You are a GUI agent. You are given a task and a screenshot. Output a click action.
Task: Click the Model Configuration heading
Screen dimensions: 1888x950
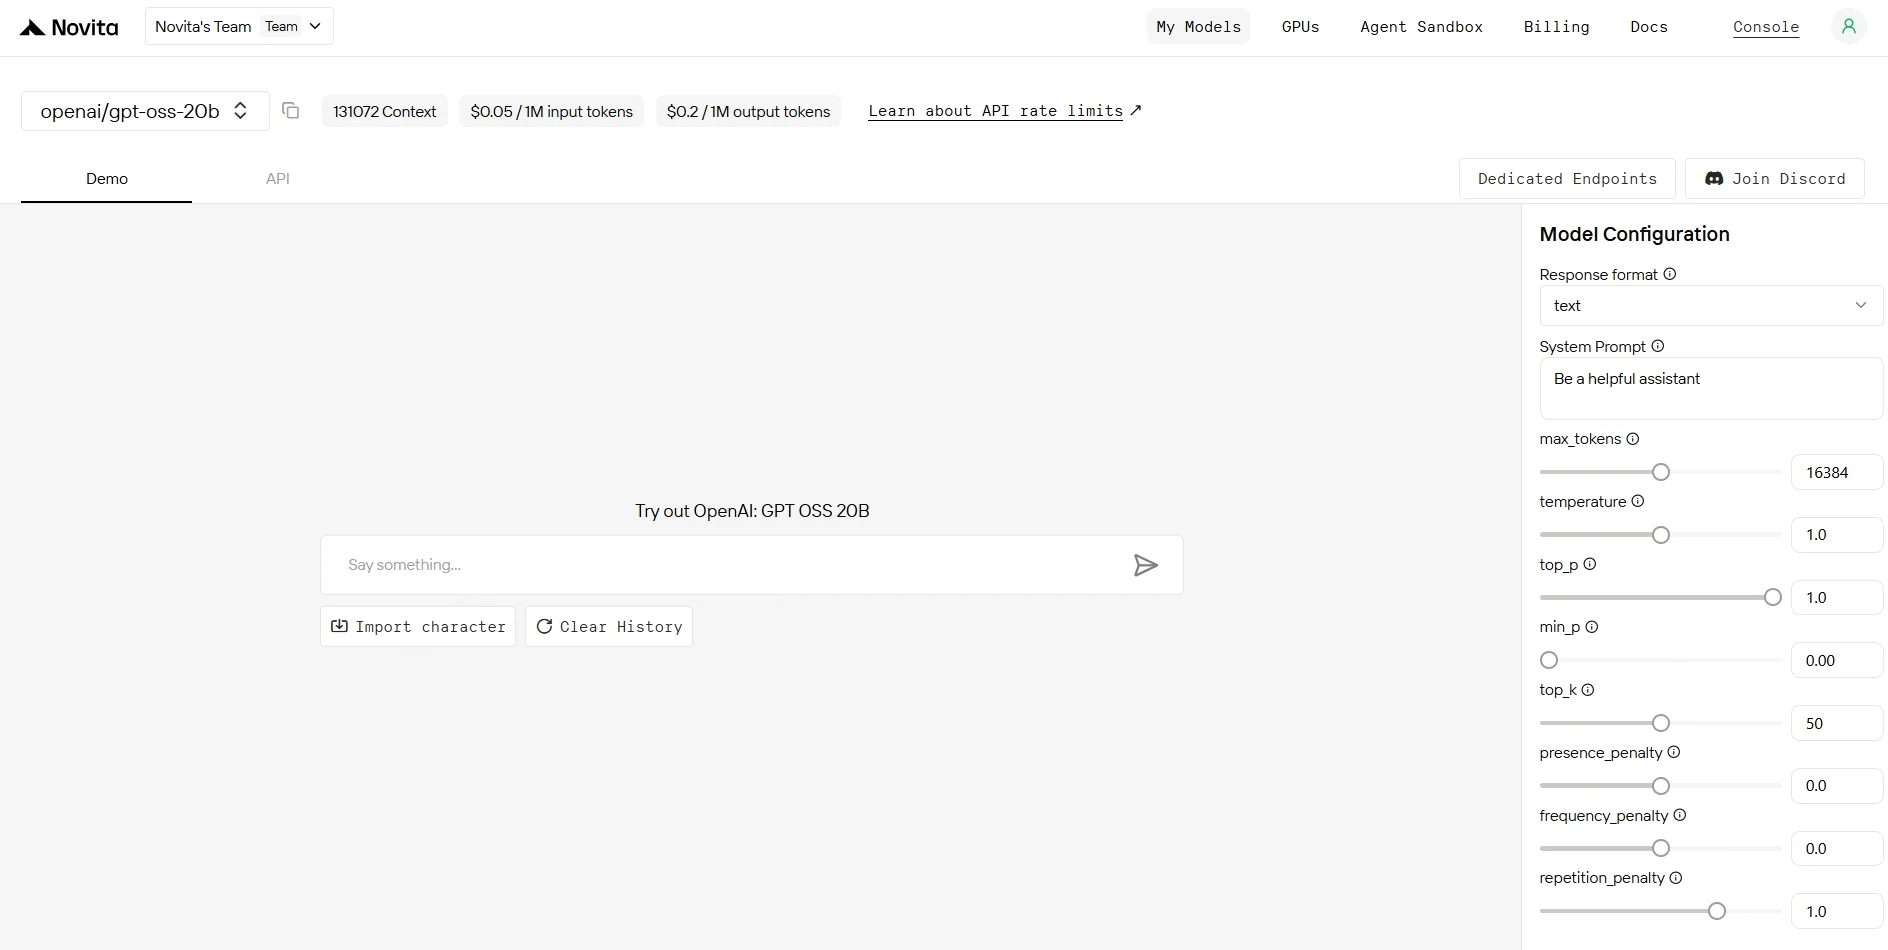coord(1635,234)
